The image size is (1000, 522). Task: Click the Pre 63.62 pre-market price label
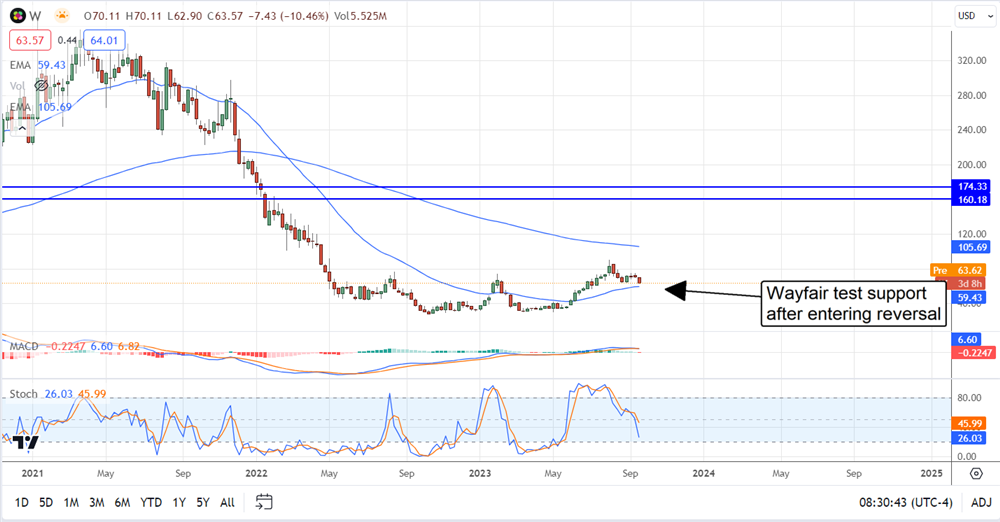coord(957,271)
